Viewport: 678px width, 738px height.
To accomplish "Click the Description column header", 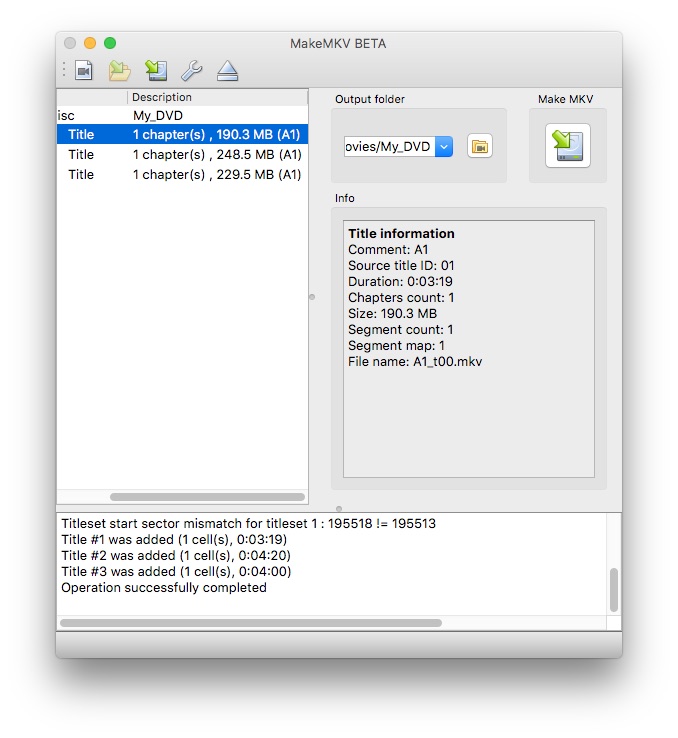I will point(217,97).
